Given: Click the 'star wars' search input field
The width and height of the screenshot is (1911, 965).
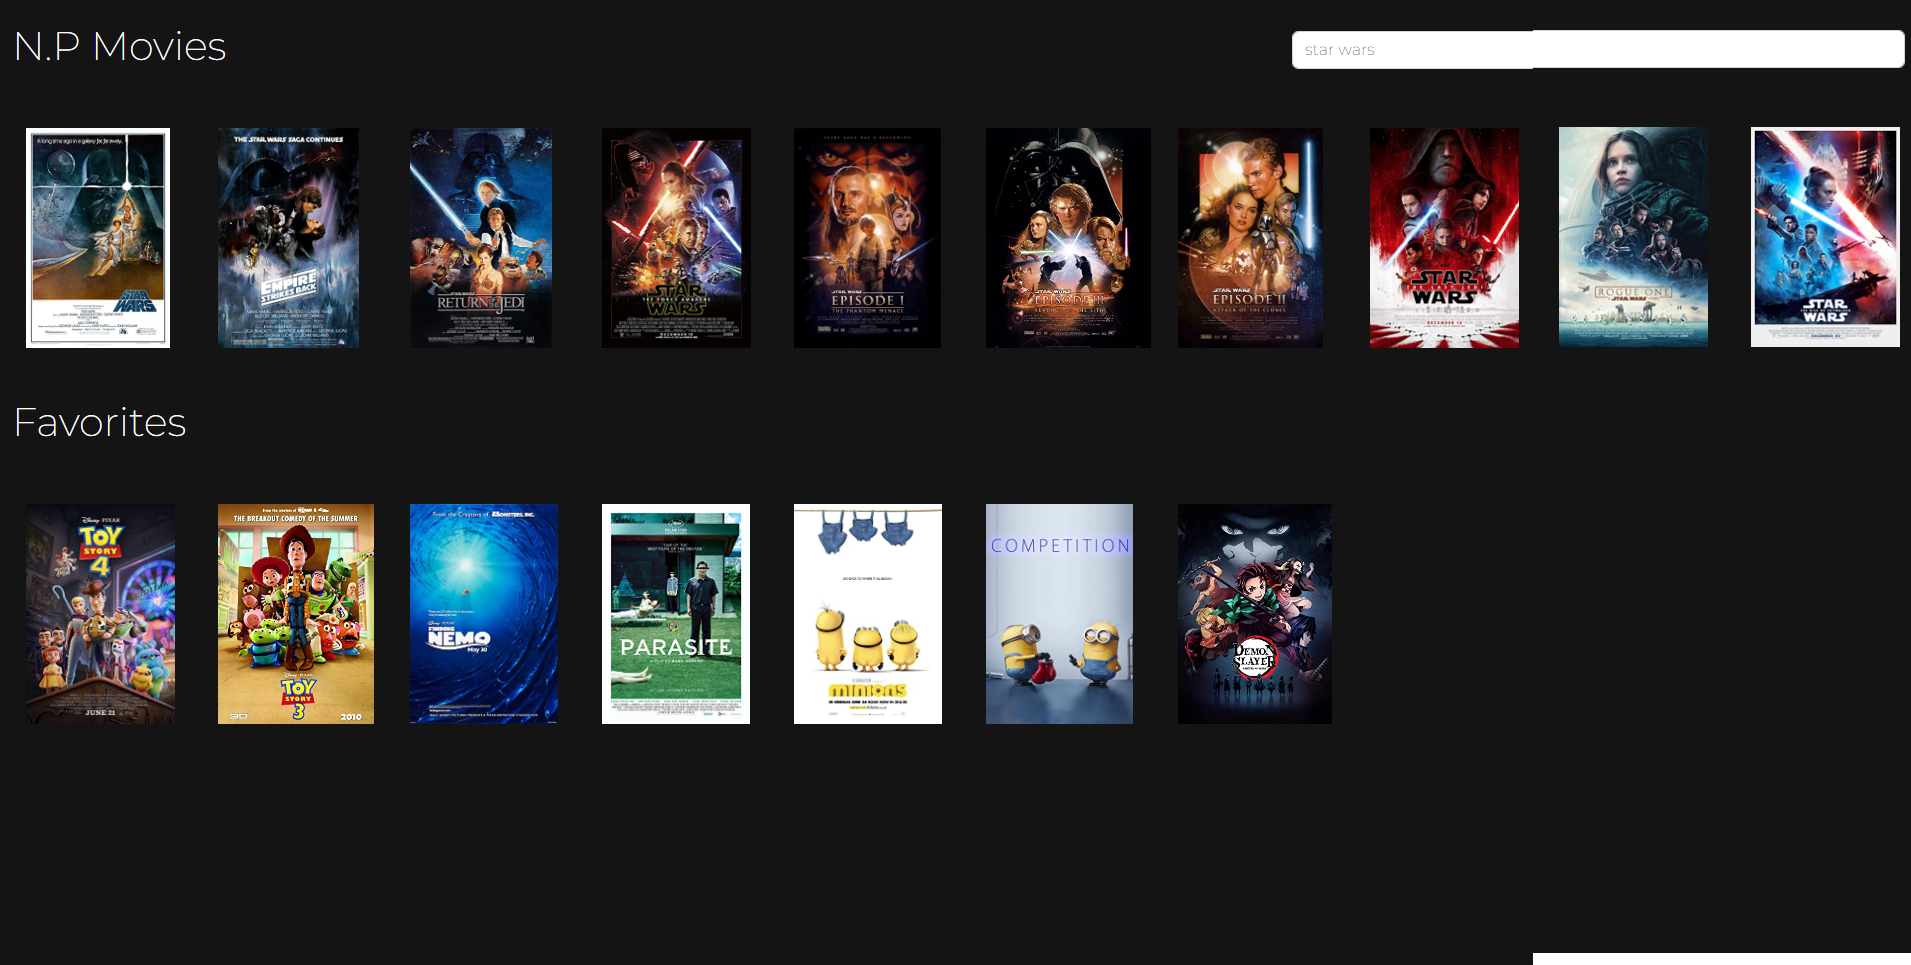Looking at the screenshot, I should tap(1598, 49).
